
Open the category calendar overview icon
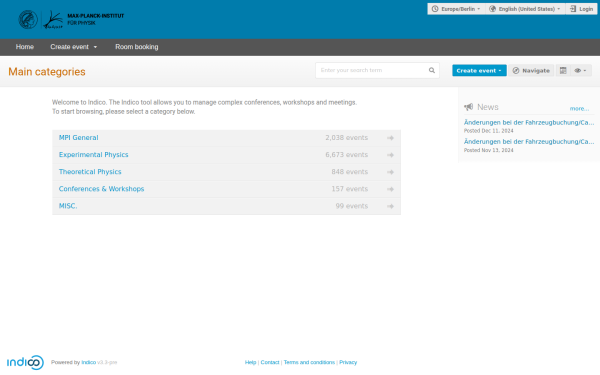pyautogui.click(x=563, y=70)
